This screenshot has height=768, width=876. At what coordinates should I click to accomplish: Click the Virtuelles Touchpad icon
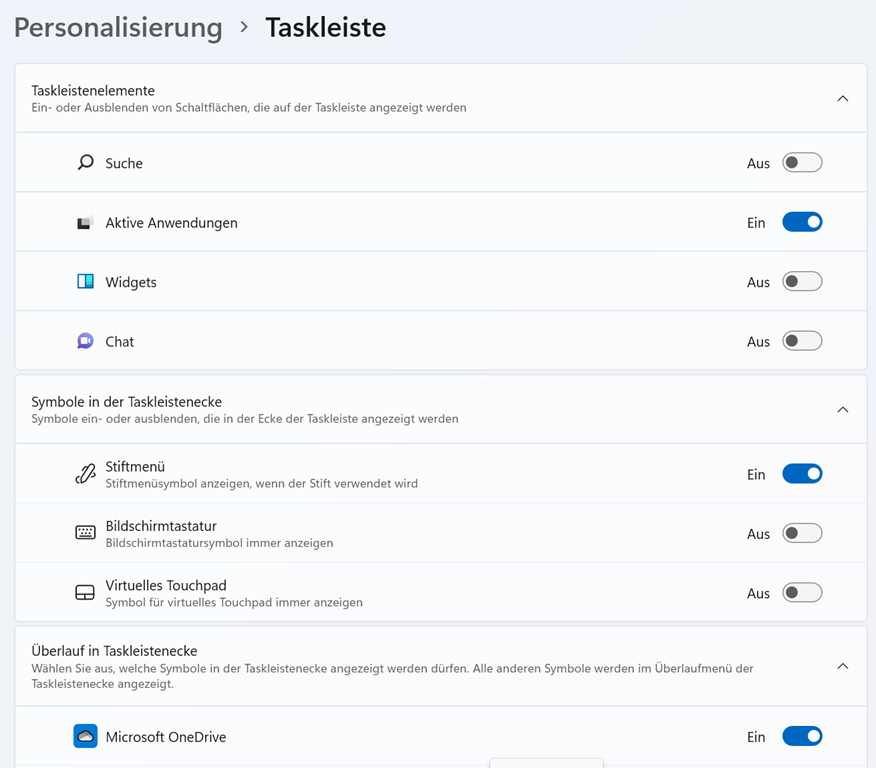tap(86, 593)
